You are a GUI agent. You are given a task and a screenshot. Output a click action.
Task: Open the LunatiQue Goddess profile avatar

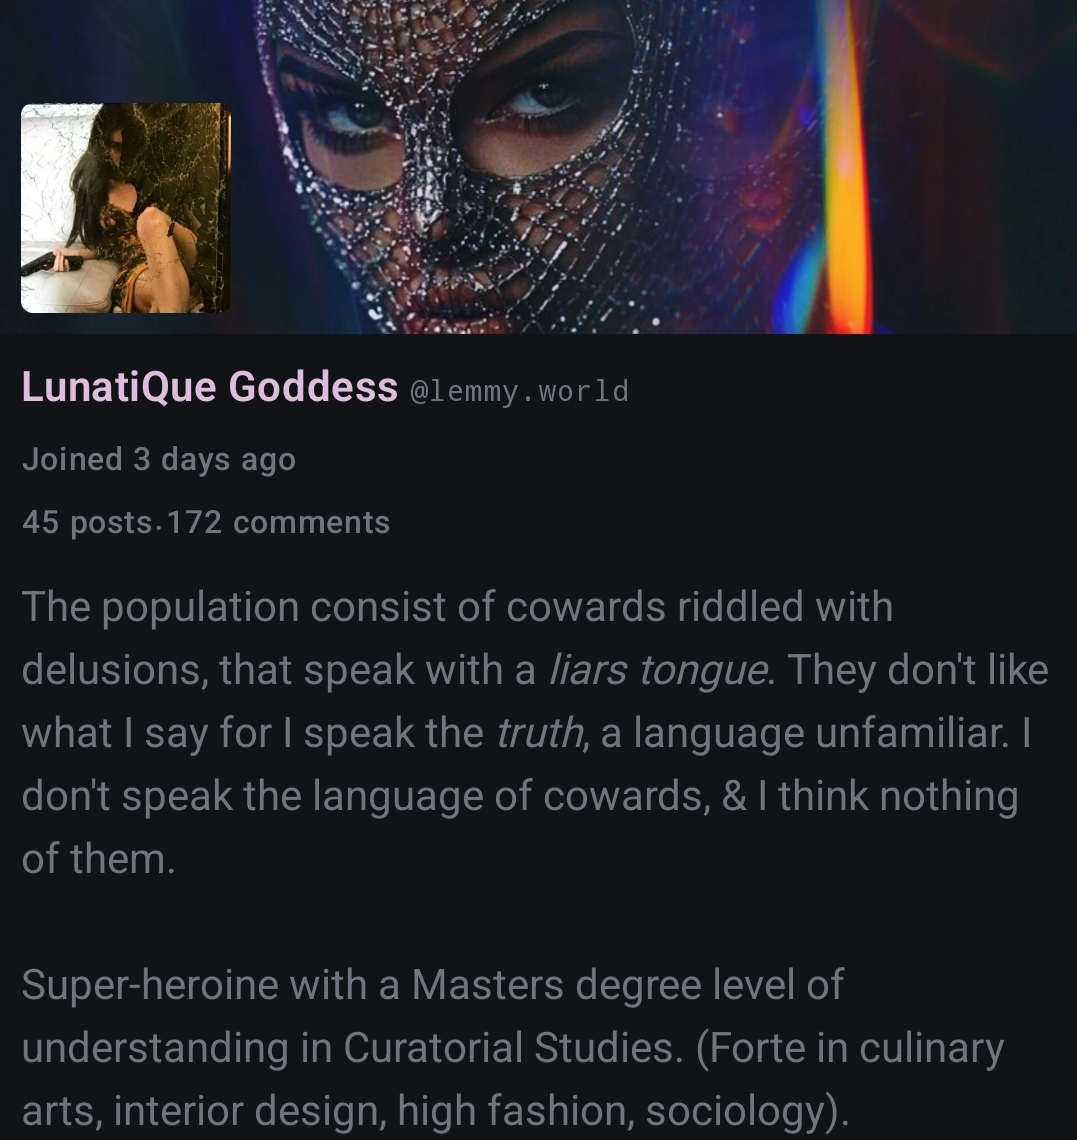[126, 208]
